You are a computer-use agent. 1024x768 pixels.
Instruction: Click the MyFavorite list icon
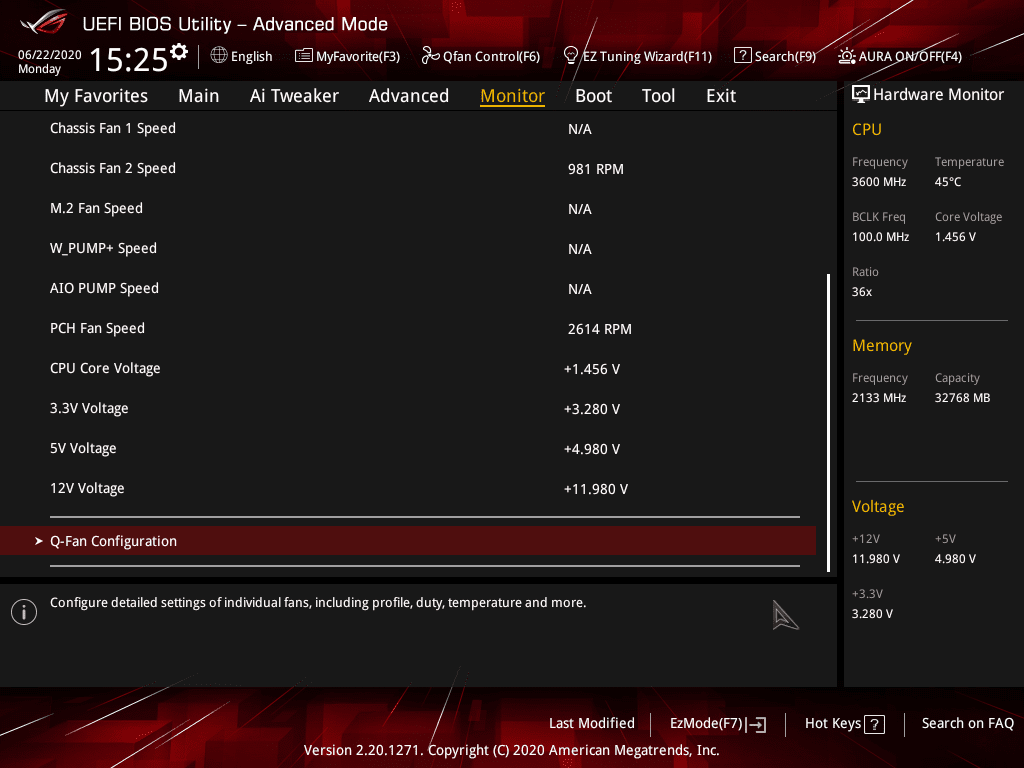pyautogui.click(x=304, y=55)
